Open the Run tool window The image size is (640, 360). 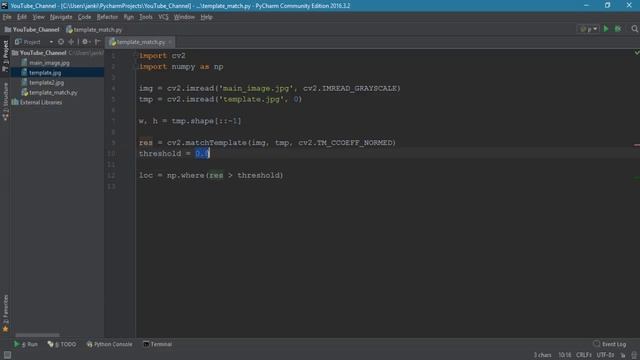coord(26,344)
